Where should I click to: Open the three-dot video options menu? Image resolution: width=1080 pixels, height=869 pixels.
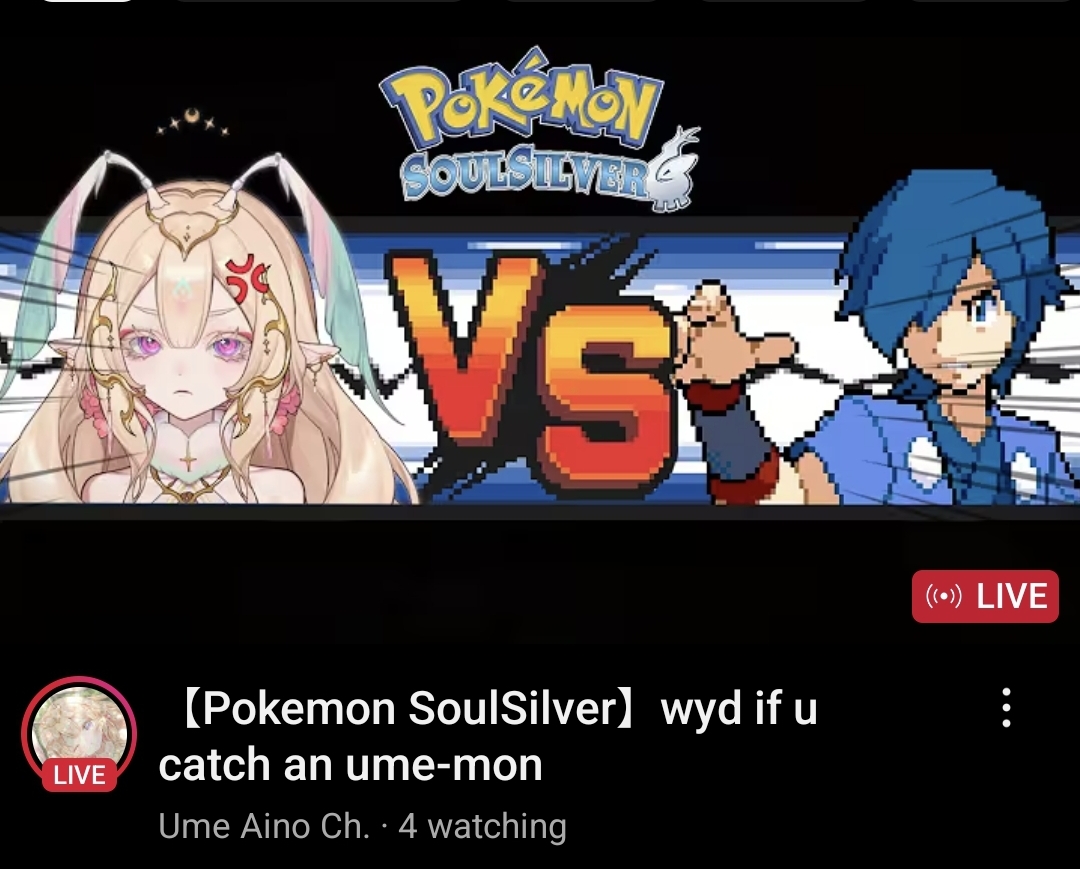(1006, 707)
